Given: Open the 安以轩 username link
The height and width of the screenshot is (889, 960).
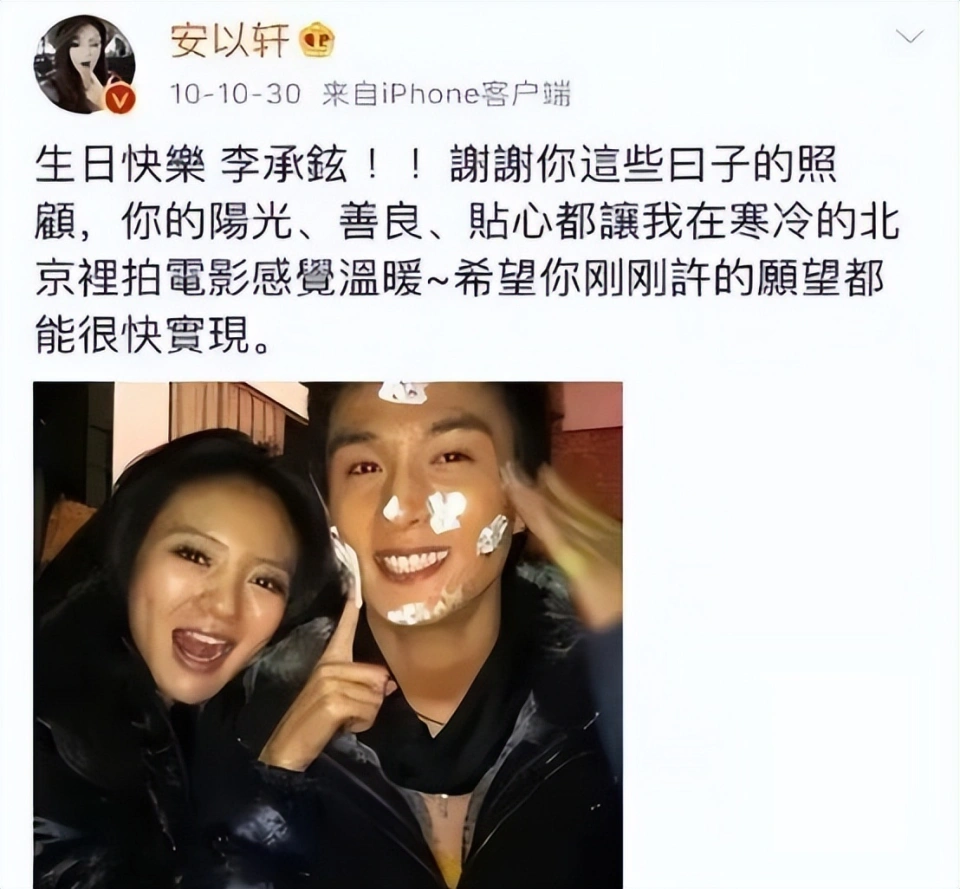Looking at the screenshot, I should tap(230, 42).
